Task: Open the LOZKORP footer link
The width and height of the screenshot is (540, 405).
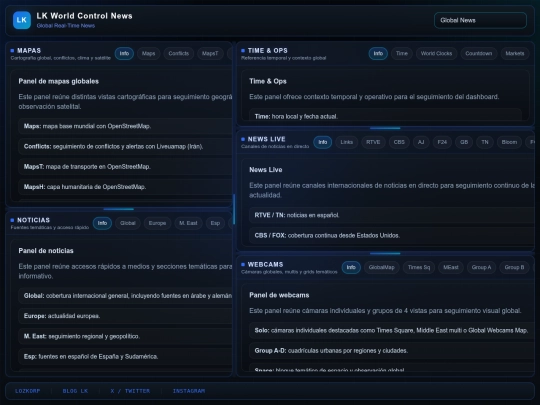Action: point(28,391)
